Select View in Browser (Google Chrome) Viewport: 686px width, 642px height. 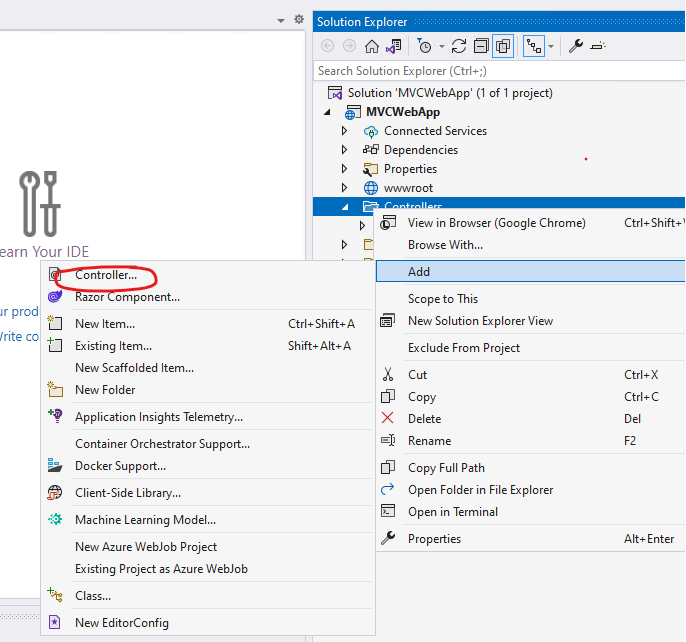point(497,223)
